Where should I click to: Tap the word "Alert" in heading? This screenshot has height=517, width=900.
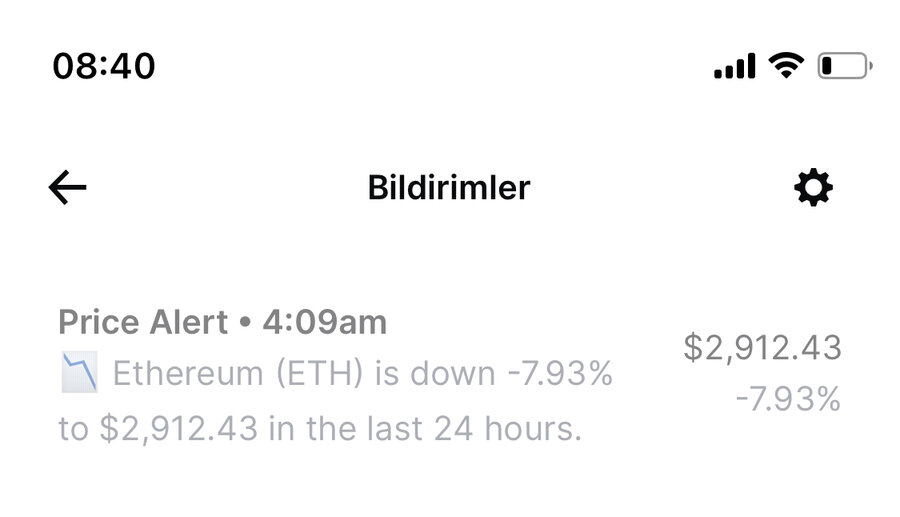click(x=187, y=322)
